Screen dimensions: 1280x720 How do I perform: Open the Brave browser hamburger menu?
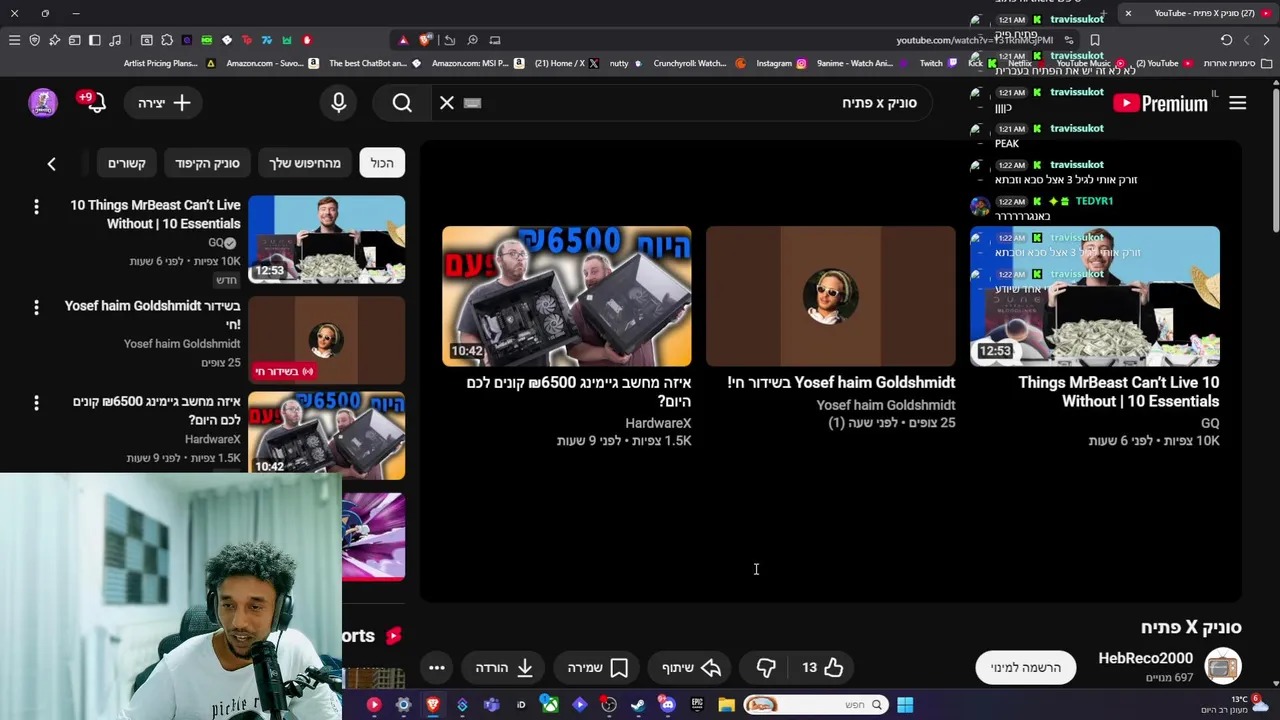(14, 40)
